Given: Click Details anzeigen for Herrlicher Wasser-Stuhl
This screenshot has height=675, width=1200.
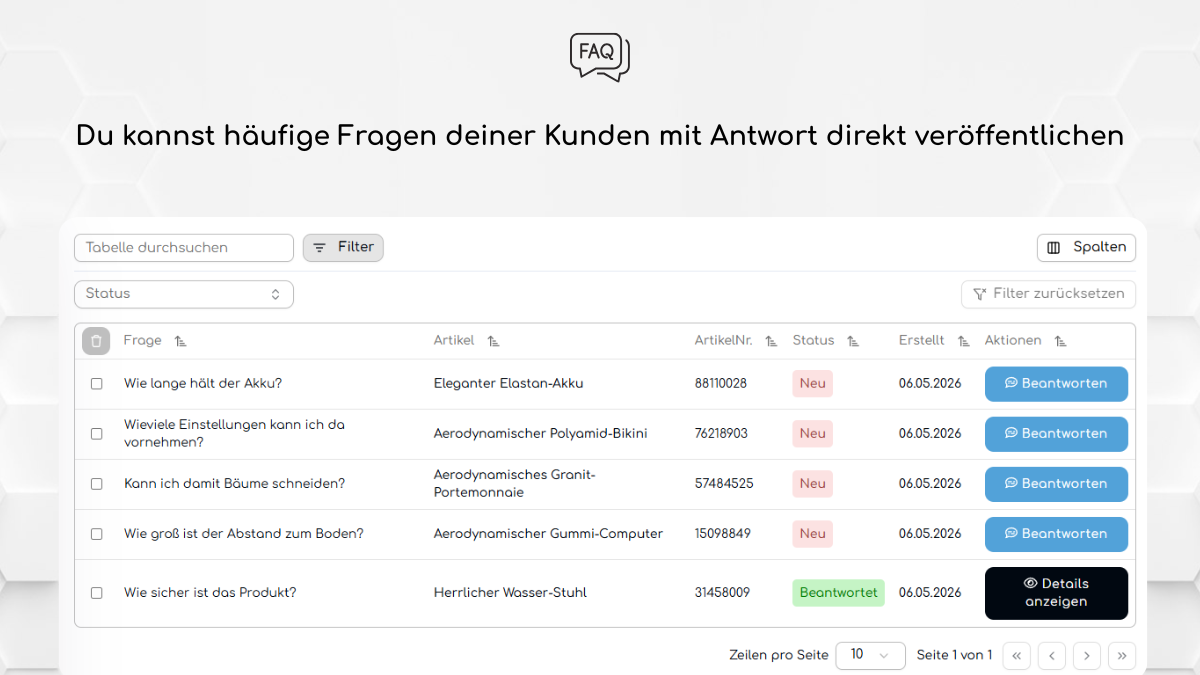Looking at the screenshot, I should (1056, 593).
